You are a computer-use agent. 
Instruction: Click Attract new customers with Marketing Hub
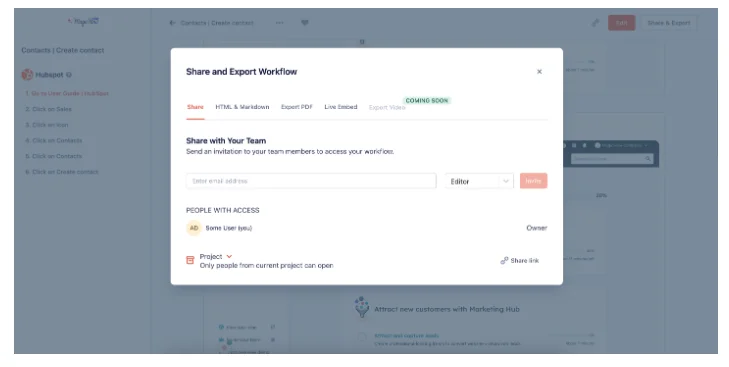(x=447, y=309)
